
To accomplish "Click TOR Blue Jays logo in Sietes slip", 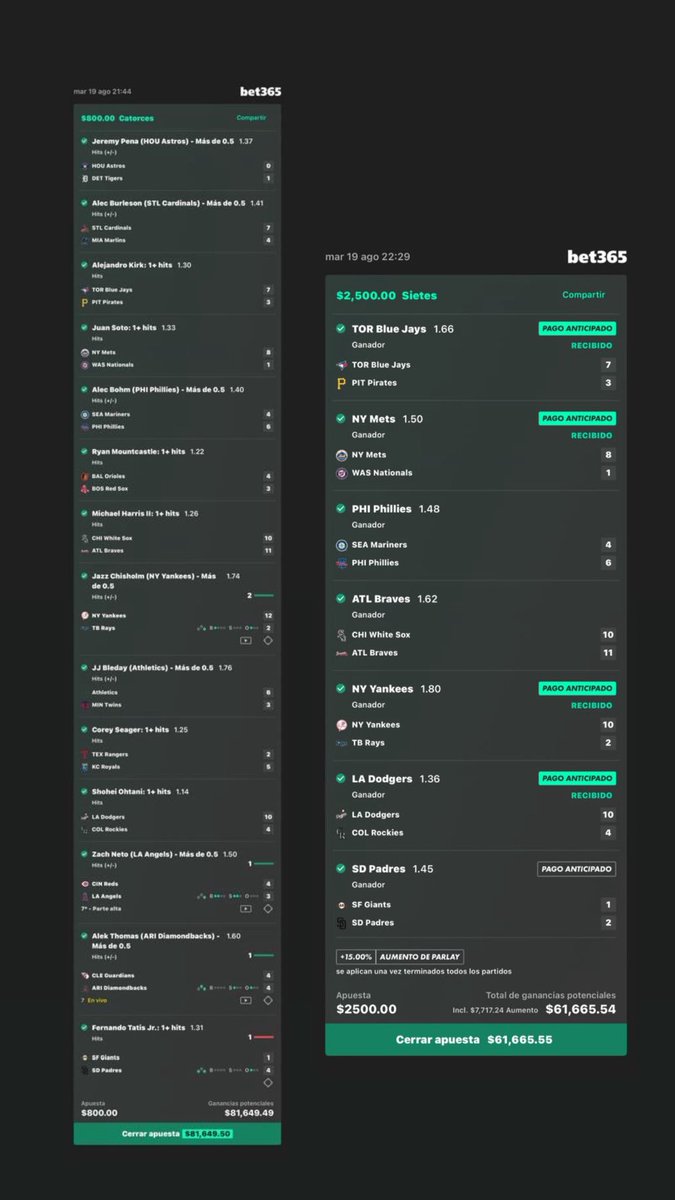I will click(x=342, y=365).
